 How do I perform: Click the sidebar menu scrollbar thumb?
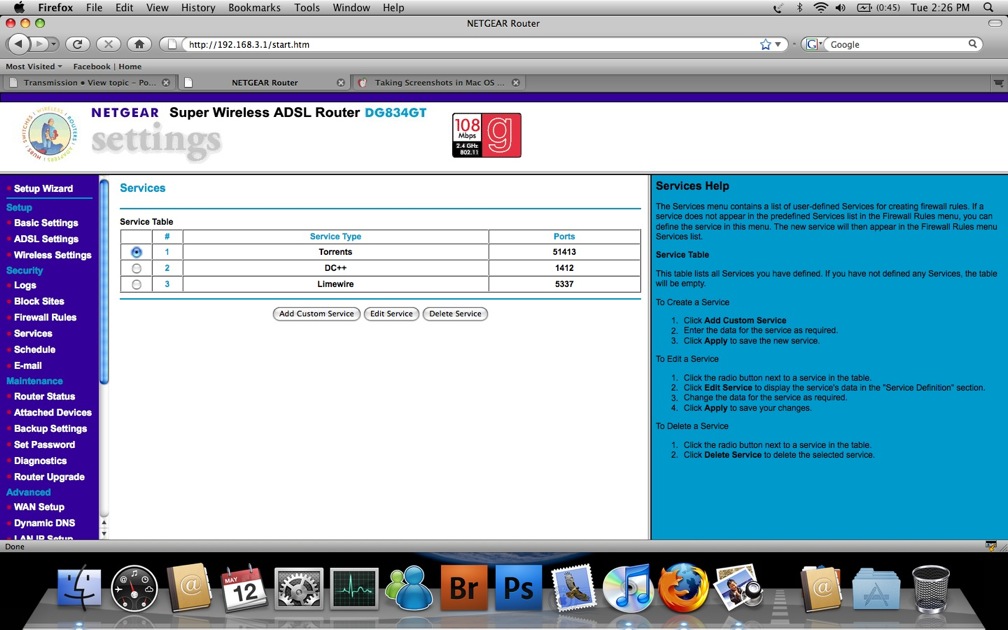104,280
